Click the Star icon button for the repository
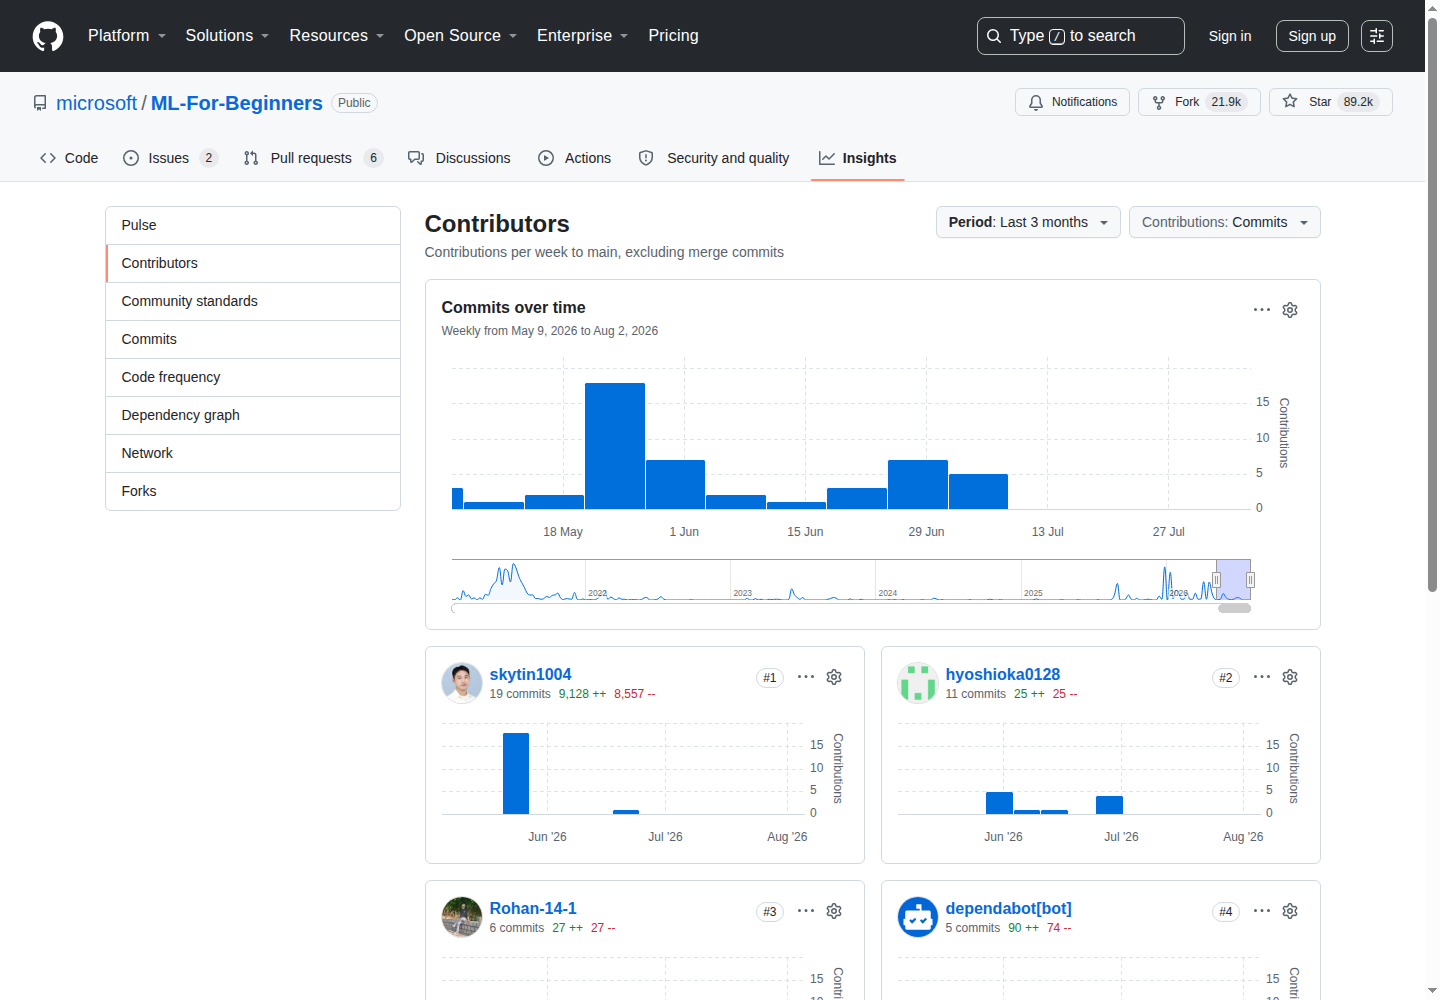 [1330, 102]
